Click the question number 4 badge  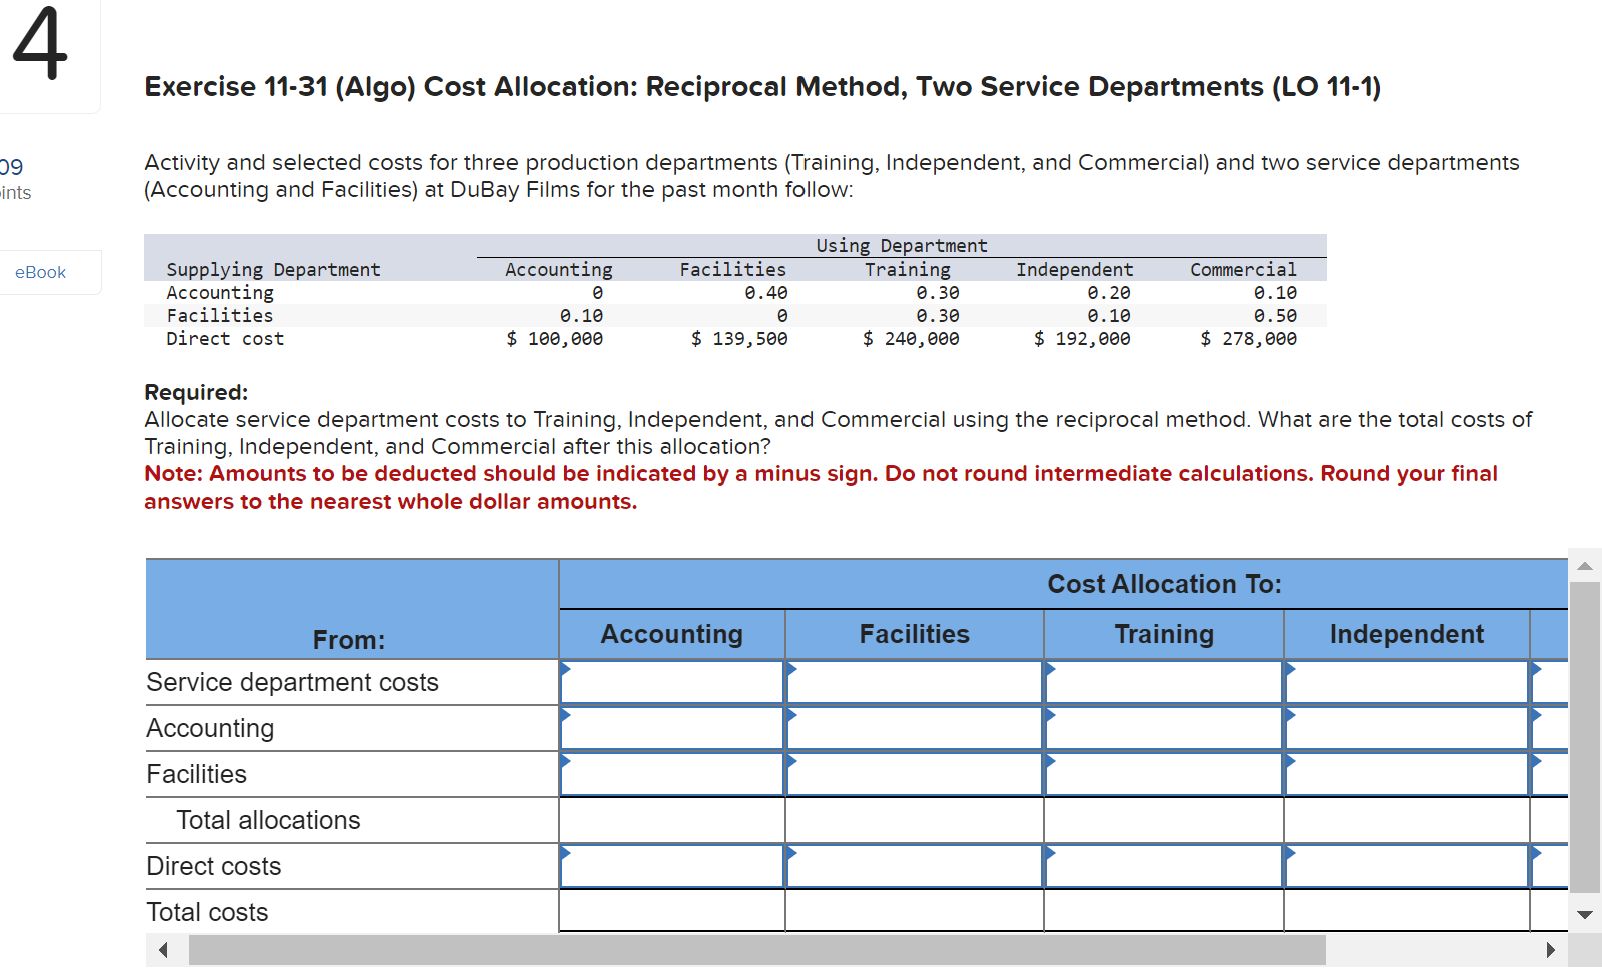click(40, 43)
